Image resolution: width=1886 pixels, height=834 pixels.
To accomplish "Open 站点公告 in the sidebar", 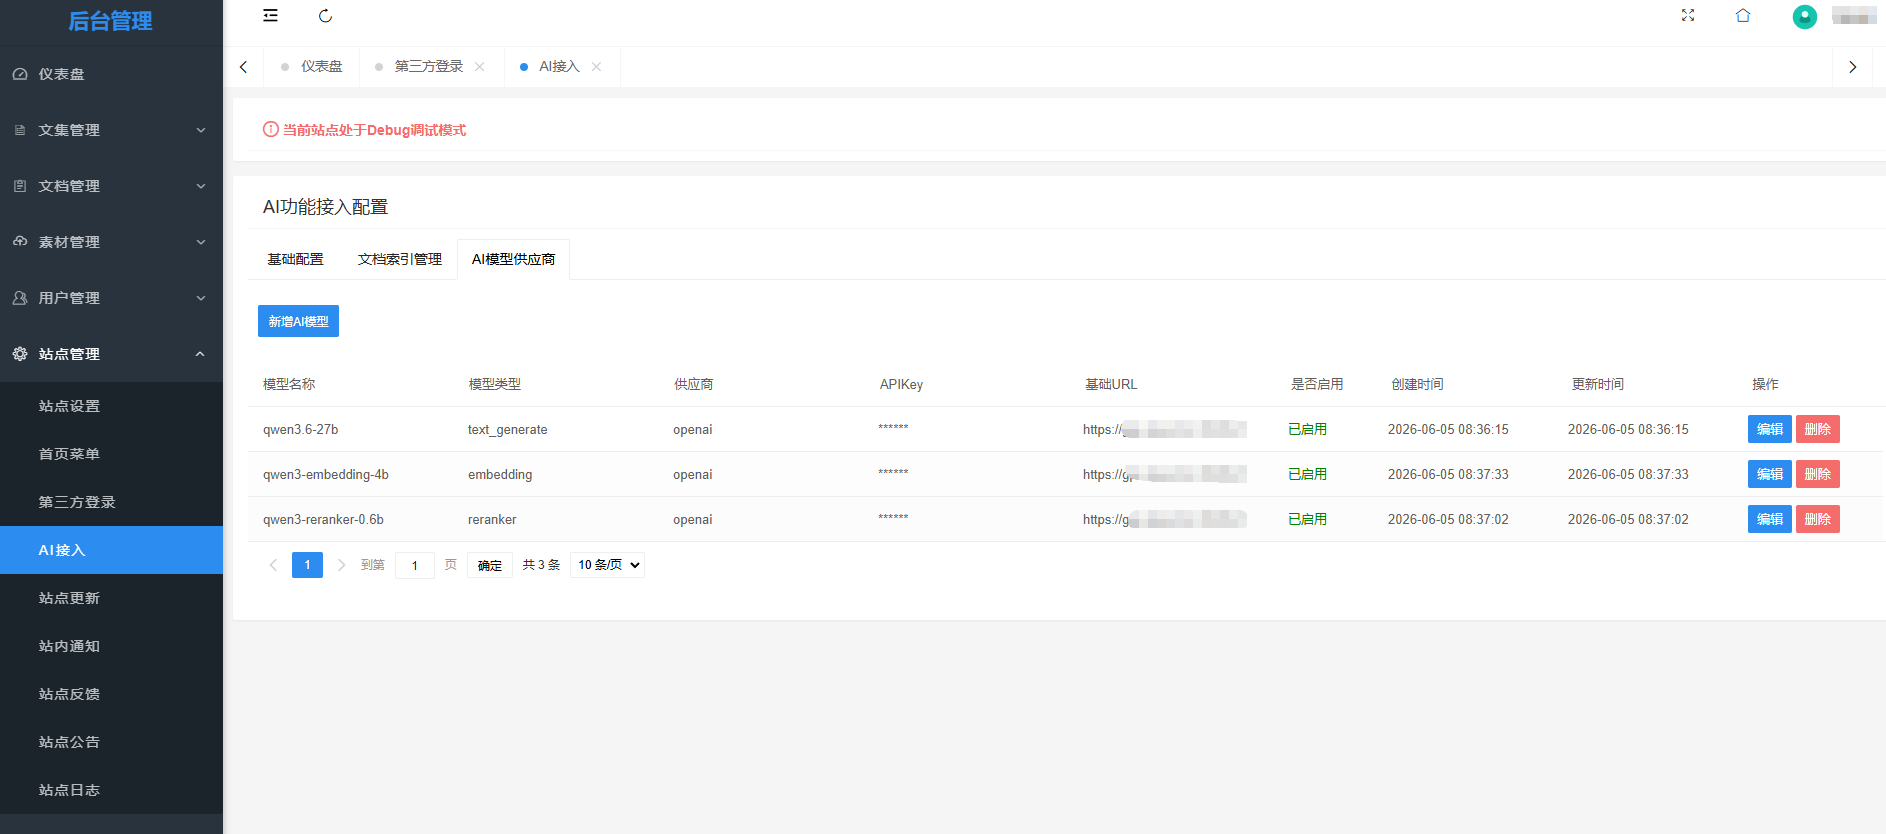I will 111,742.
